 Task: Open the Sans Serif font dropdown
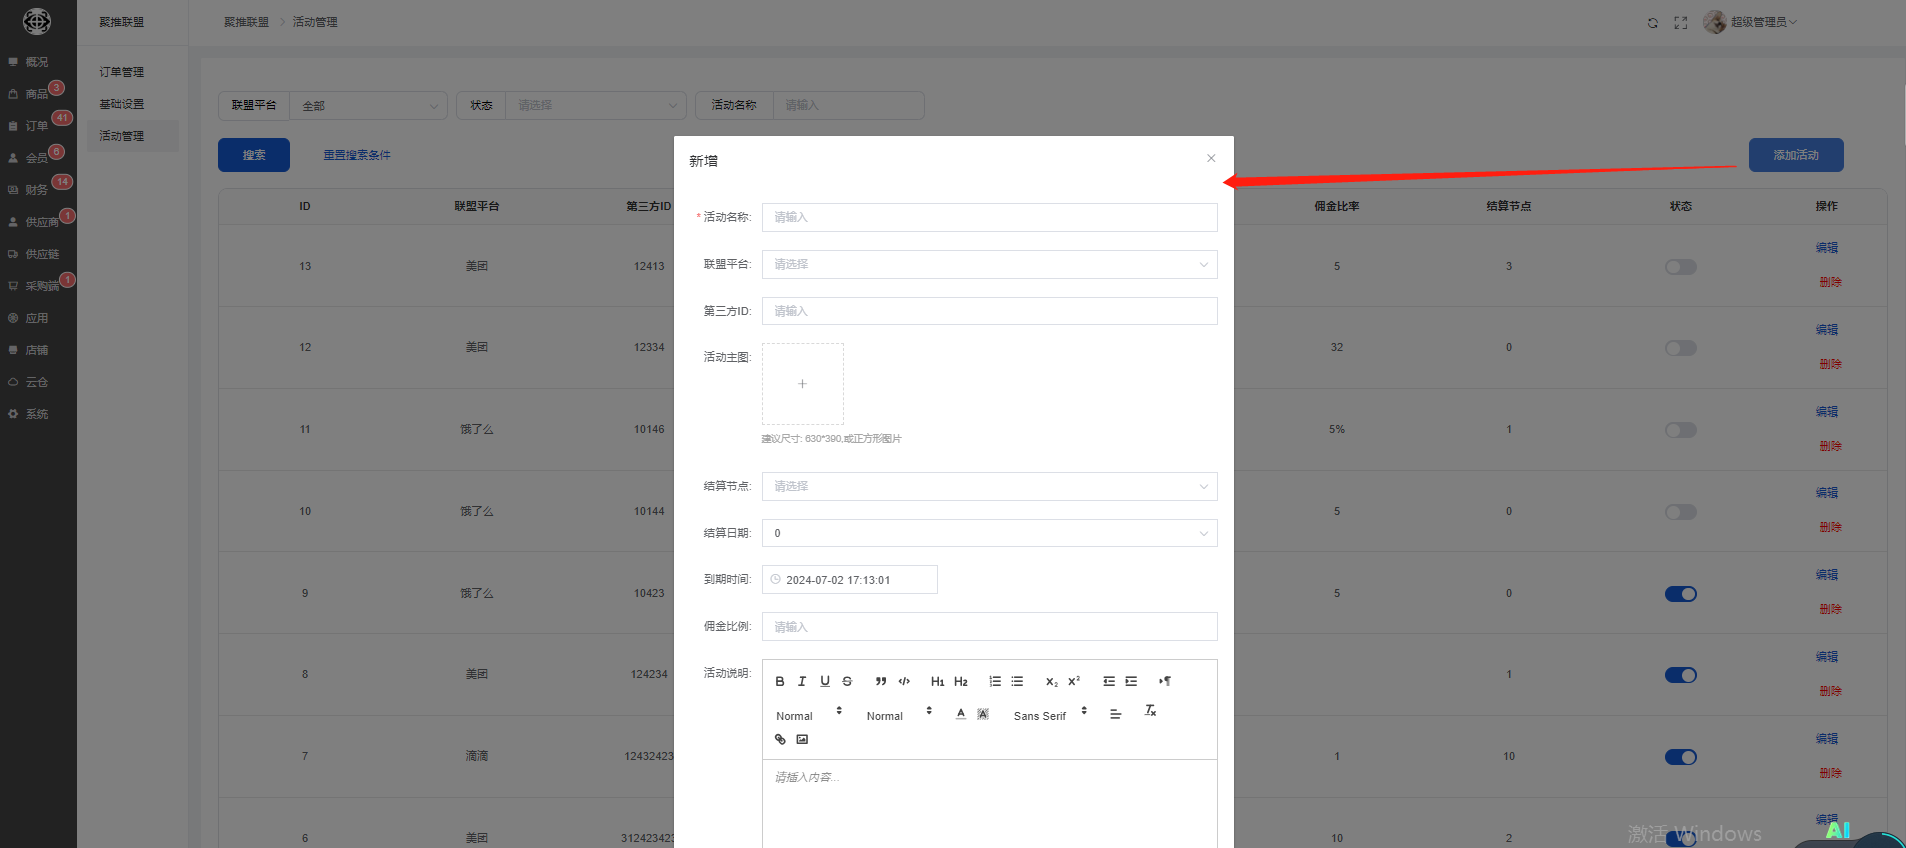pos(1049,715)
